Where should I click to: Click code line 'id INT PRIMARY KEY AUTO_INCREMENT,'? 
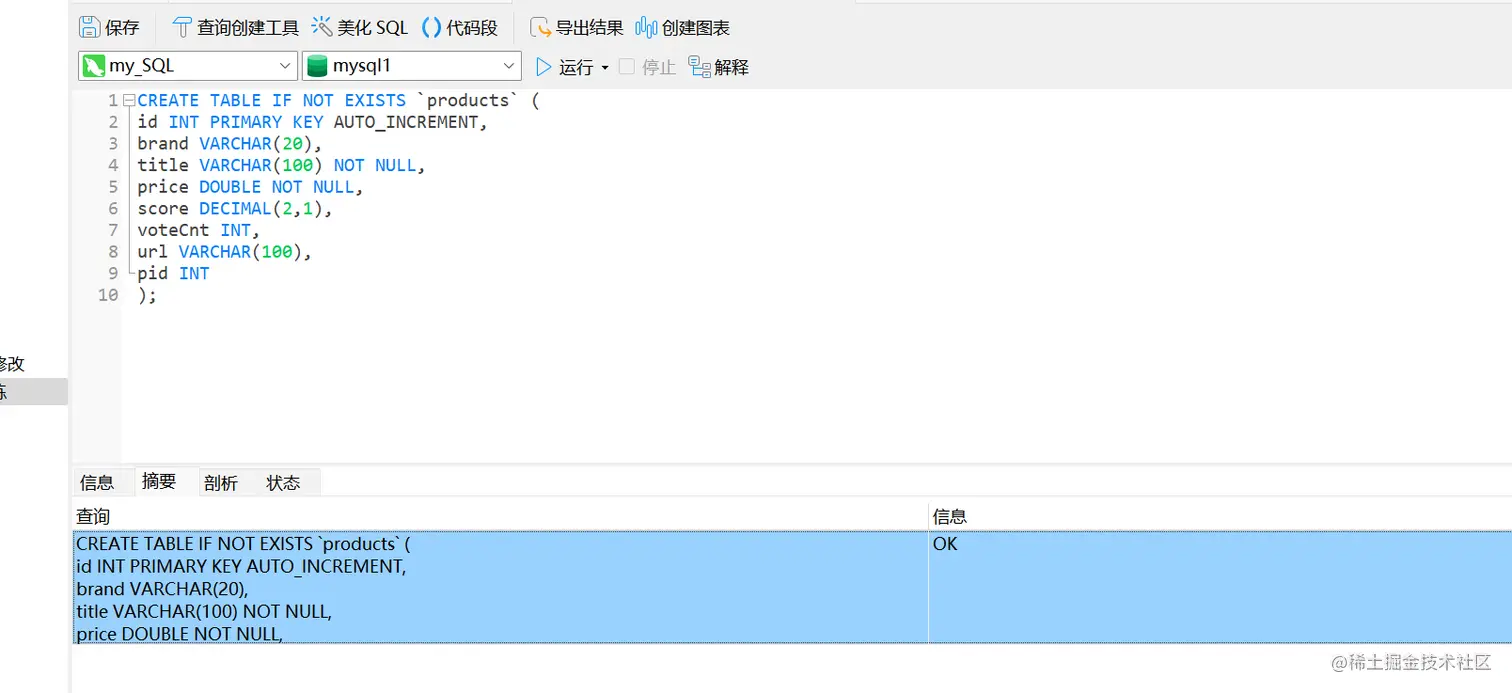pyautogui.click(x=312, y=122)
